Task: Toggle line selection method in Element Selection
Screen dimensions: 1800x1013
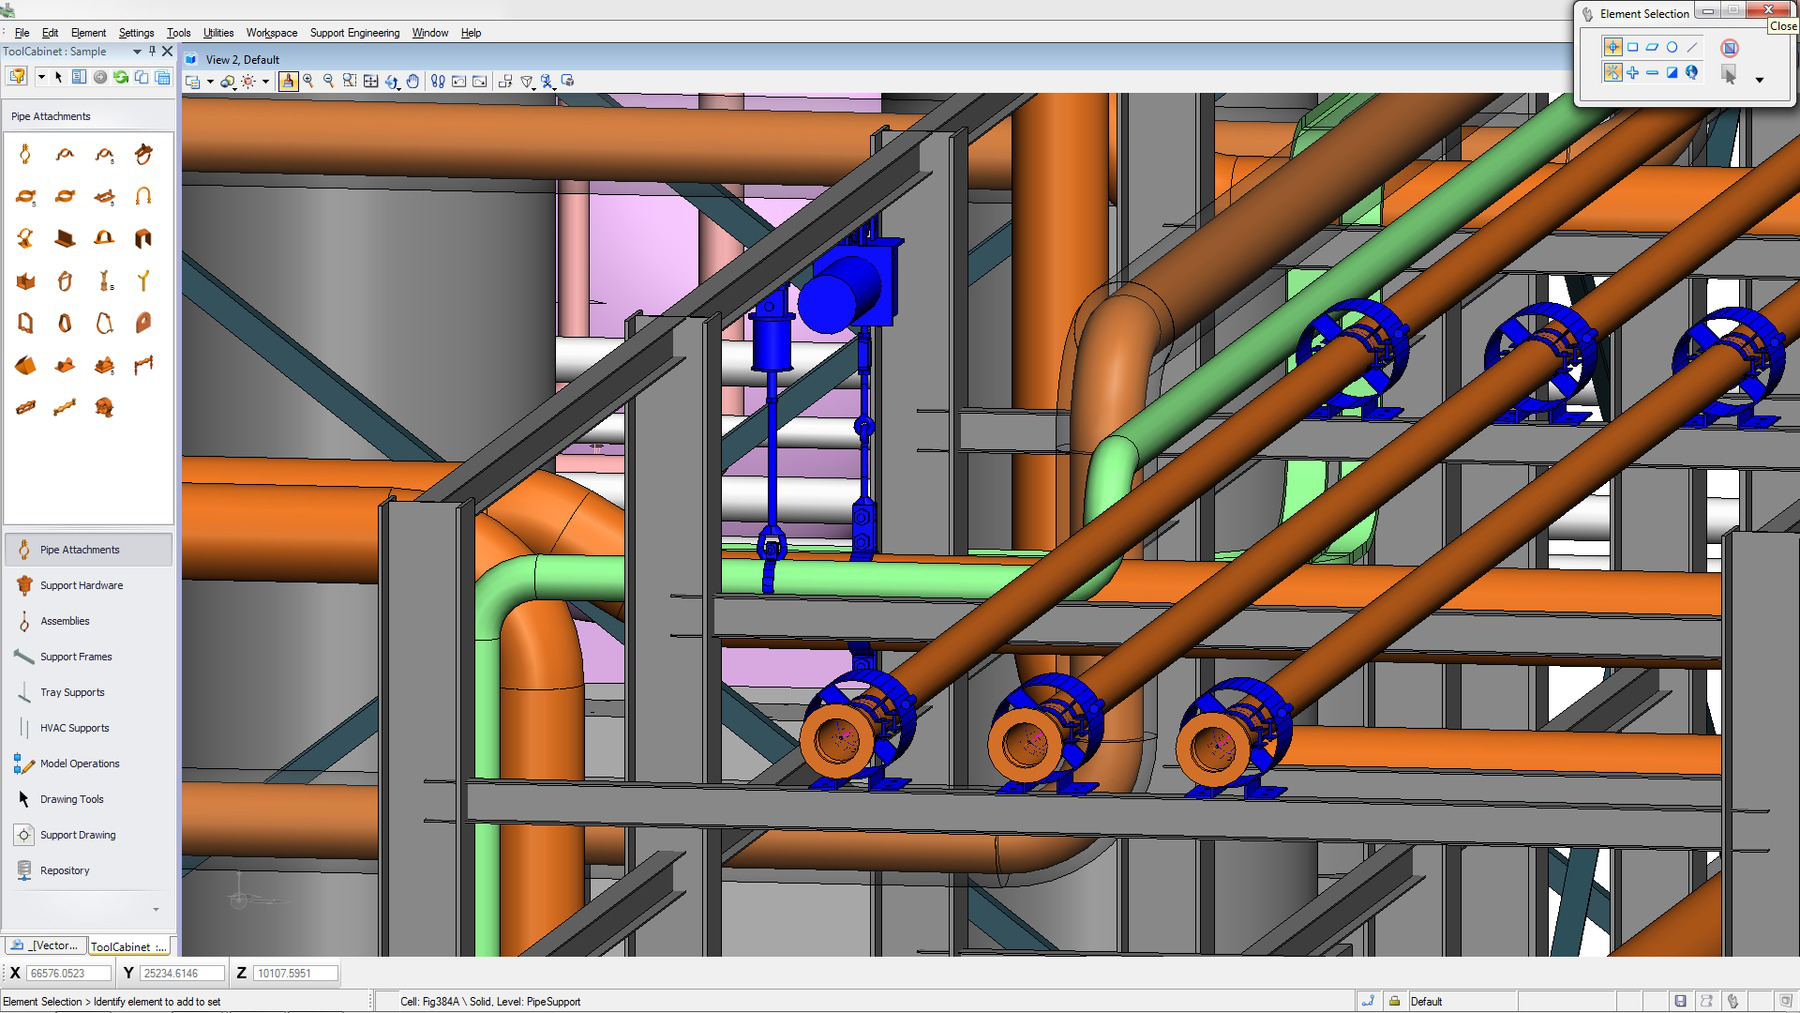Action: tap(1691, 47)
